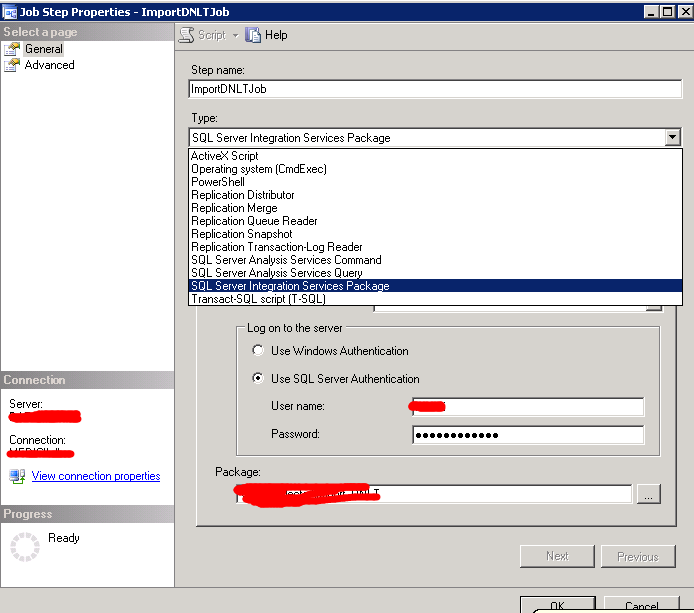
Task: Choose Replication Transaction-Log Reader type
Action: coord(436,247)
